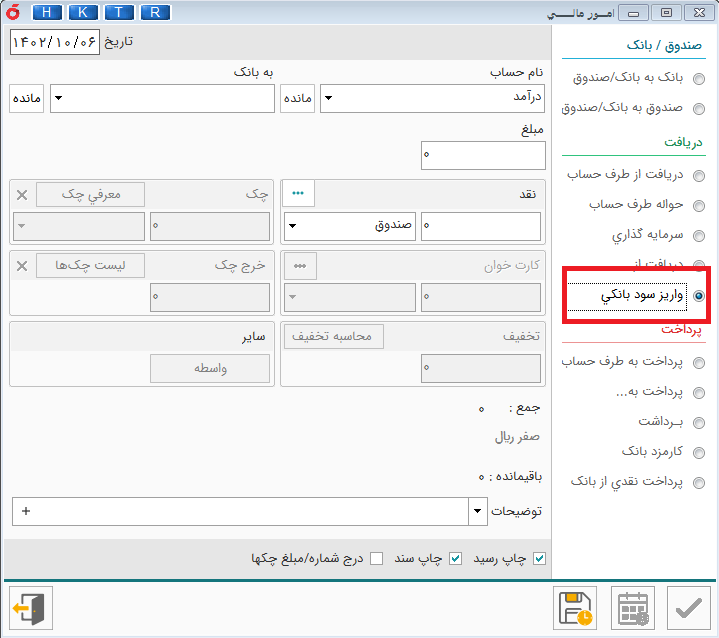
Task: Select واريز سود بانکي radio option
Action: [x=699, y=296]
